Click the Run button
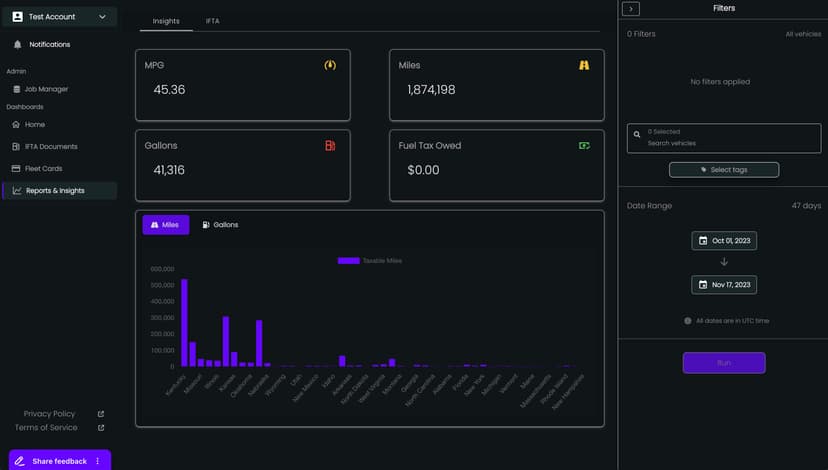Screen dimensions: 828x470 click(x=724, y=363)
